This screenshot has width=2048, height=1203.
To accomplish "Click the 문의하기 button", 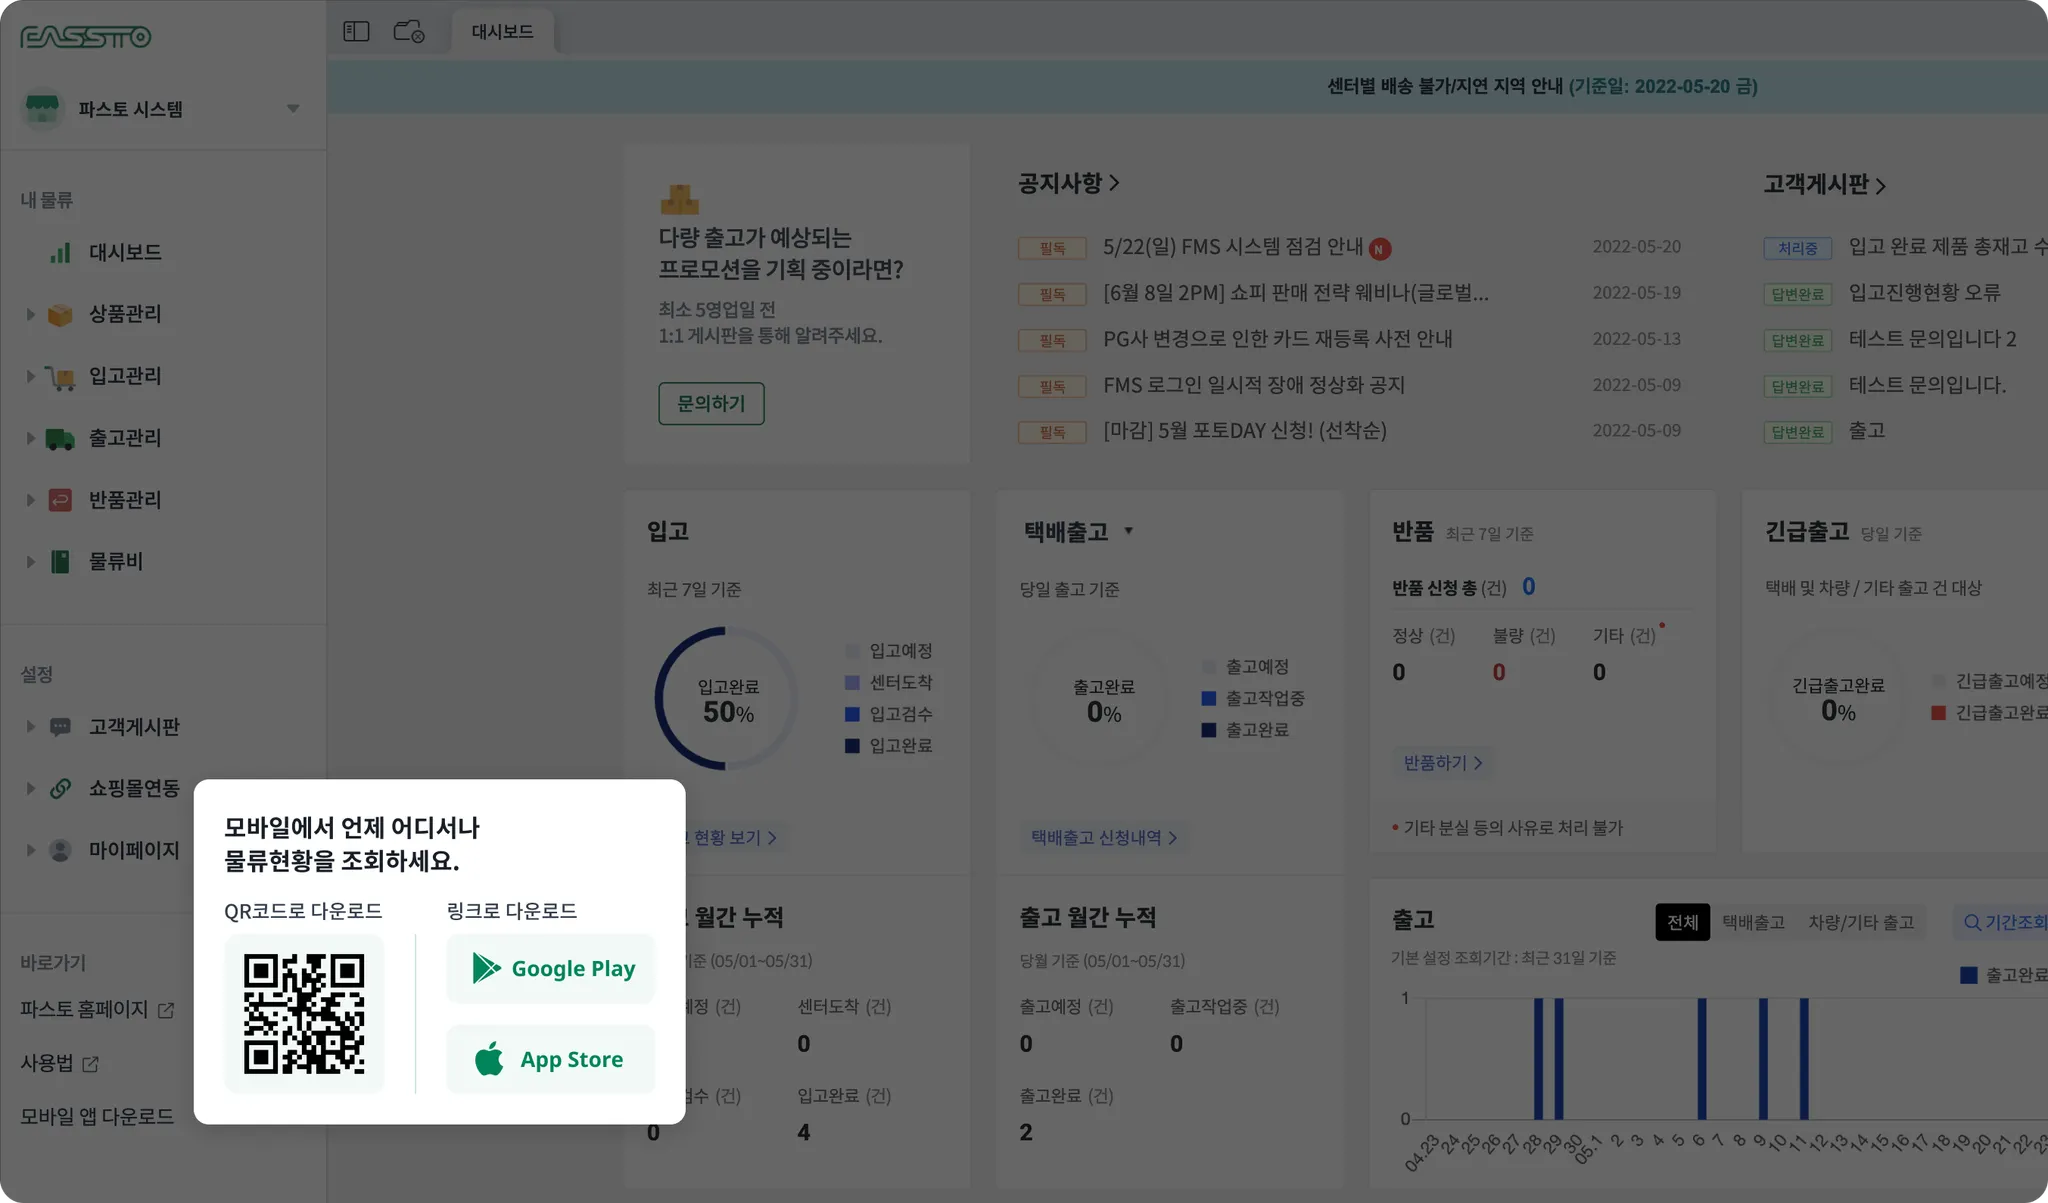I will point(711,403).
